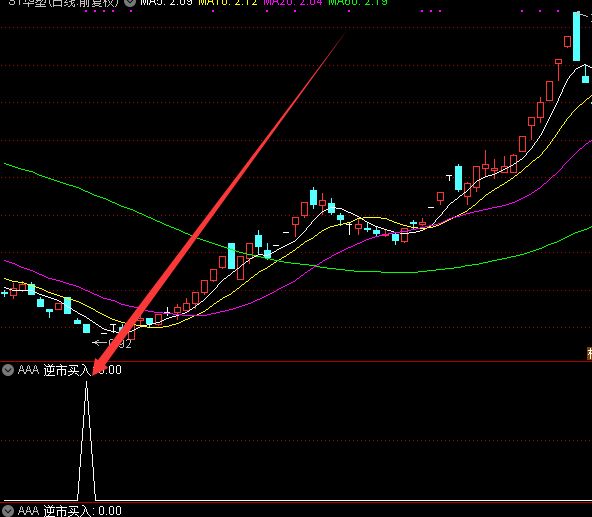Image resolution: width=592 pixels, height=517 pixels.
Task: Click the 逆市买入 label in first panel
Action: click(67, 370)
